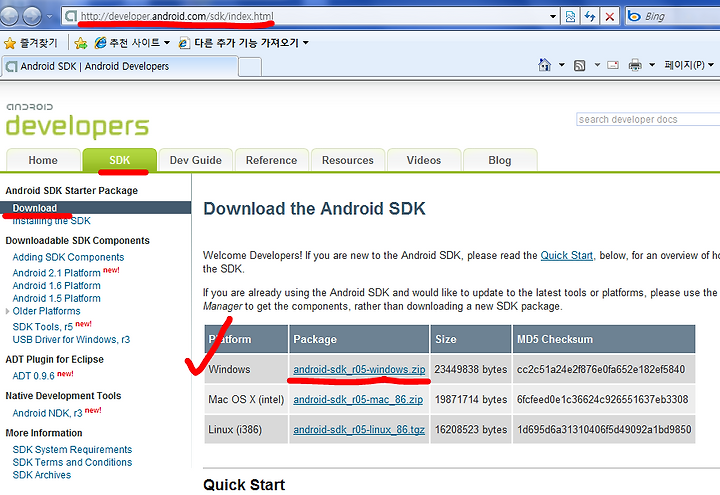
Task: Click the Compatibility View icon
Action: pos(570,17)
